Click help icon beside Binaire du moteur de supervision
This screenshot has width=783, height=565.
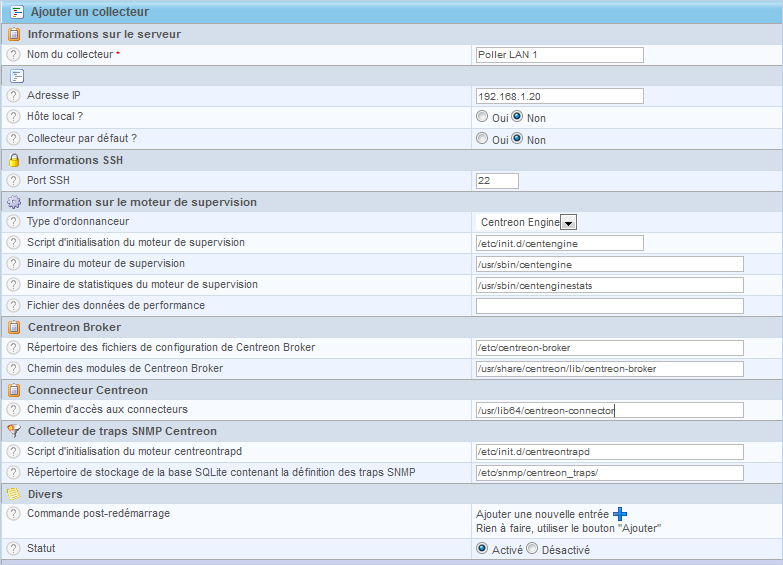click(13, 263)
